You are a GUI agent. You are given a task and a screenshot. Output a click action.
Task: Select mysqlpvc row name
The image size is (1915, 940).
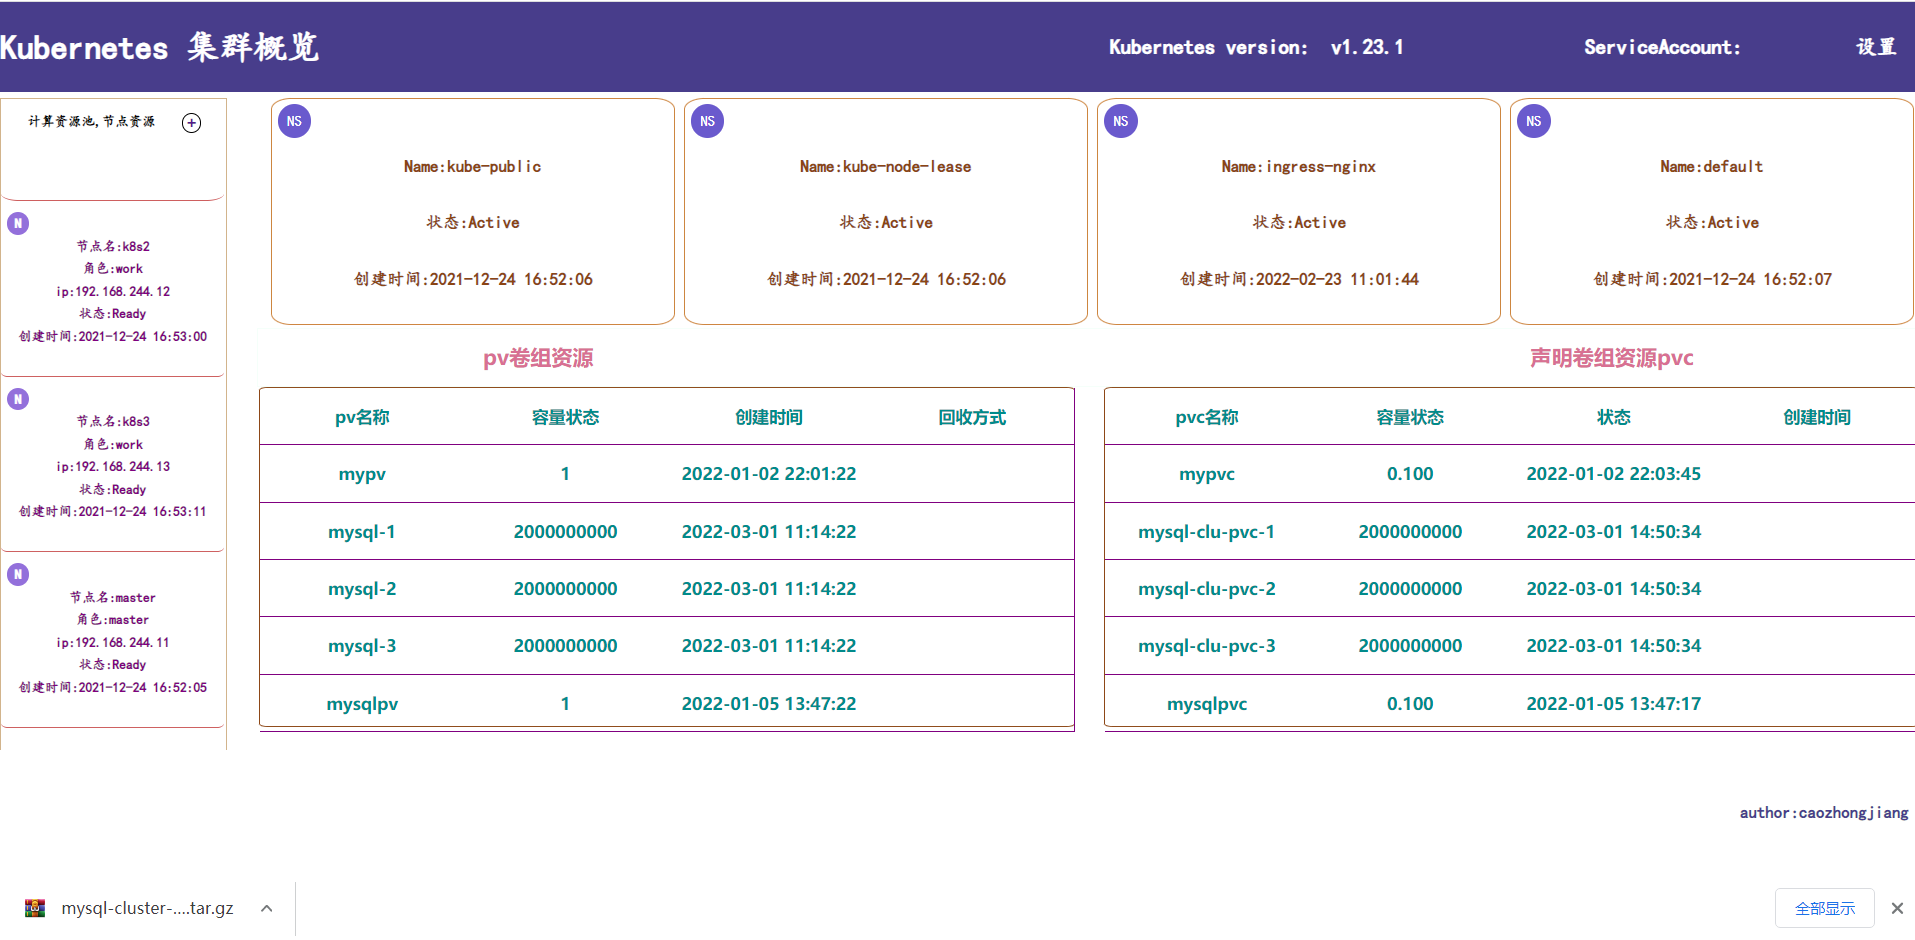(x=1207, y=704)
